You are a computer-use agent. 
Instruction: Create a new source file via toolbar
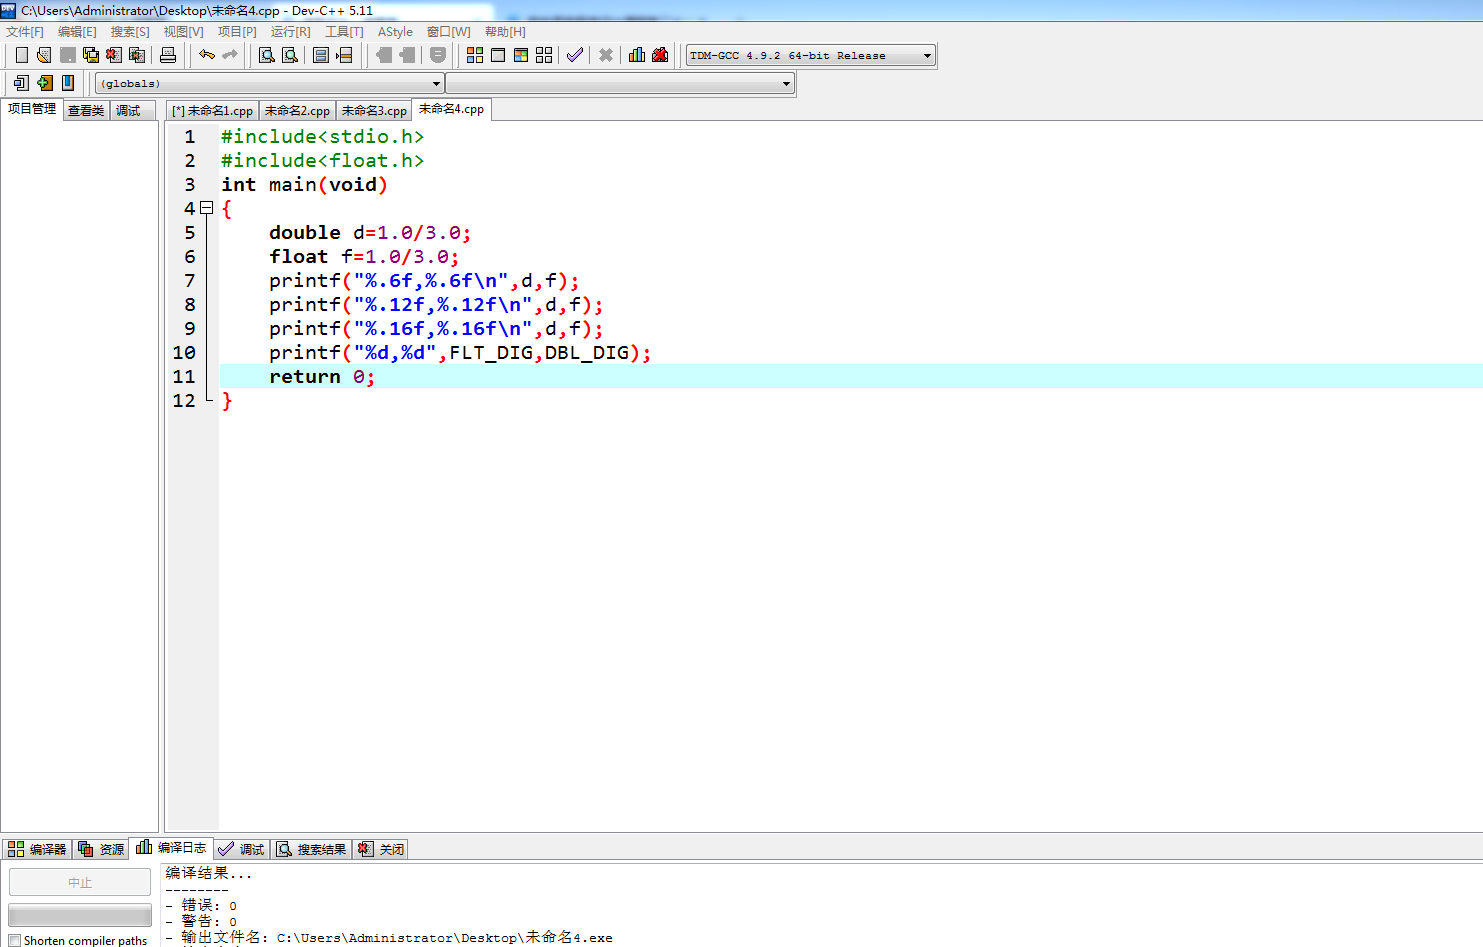pos(22,55)
